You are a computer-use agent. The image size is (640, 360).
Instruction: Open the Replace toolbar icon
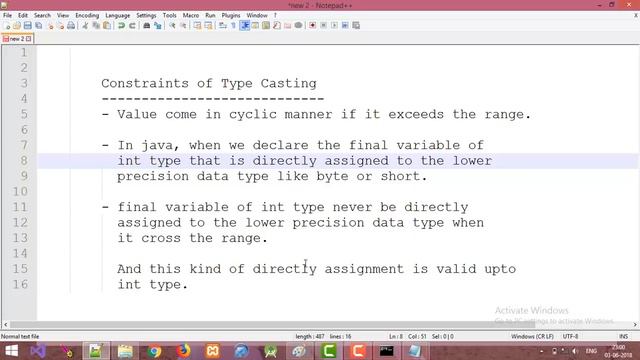tap(158, 25)
